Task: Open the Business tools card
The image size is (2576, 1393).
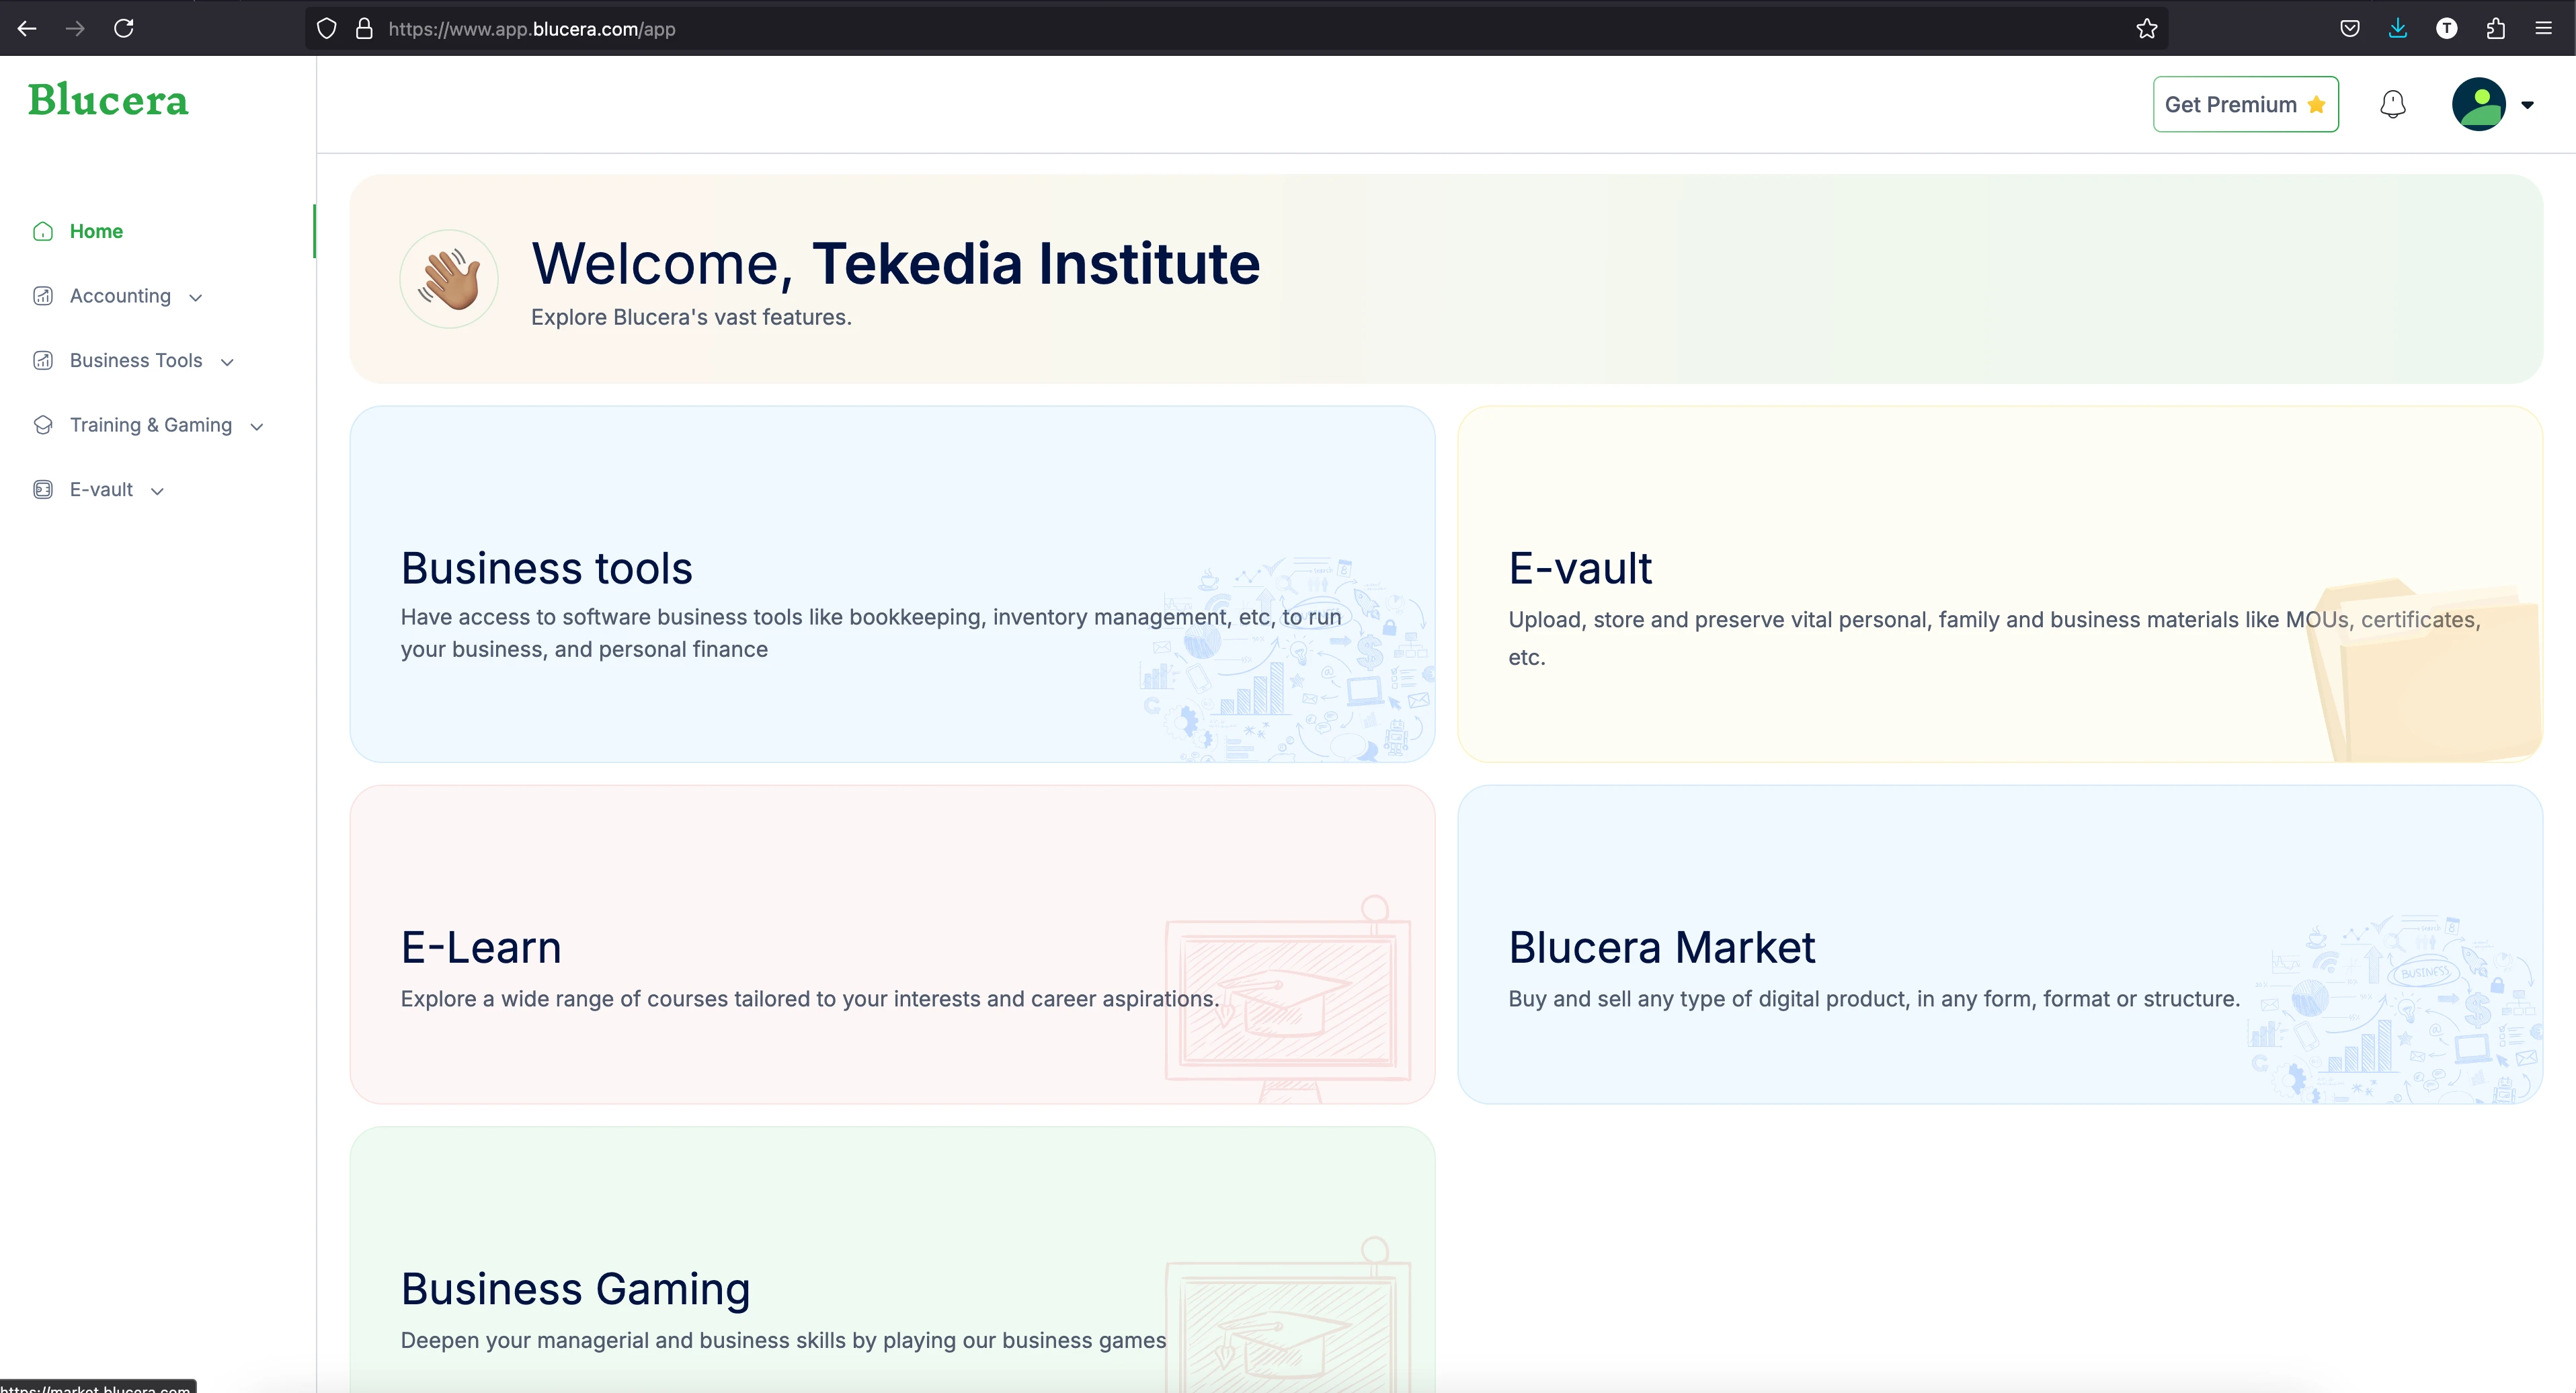Action: click(x=892, y=584)
